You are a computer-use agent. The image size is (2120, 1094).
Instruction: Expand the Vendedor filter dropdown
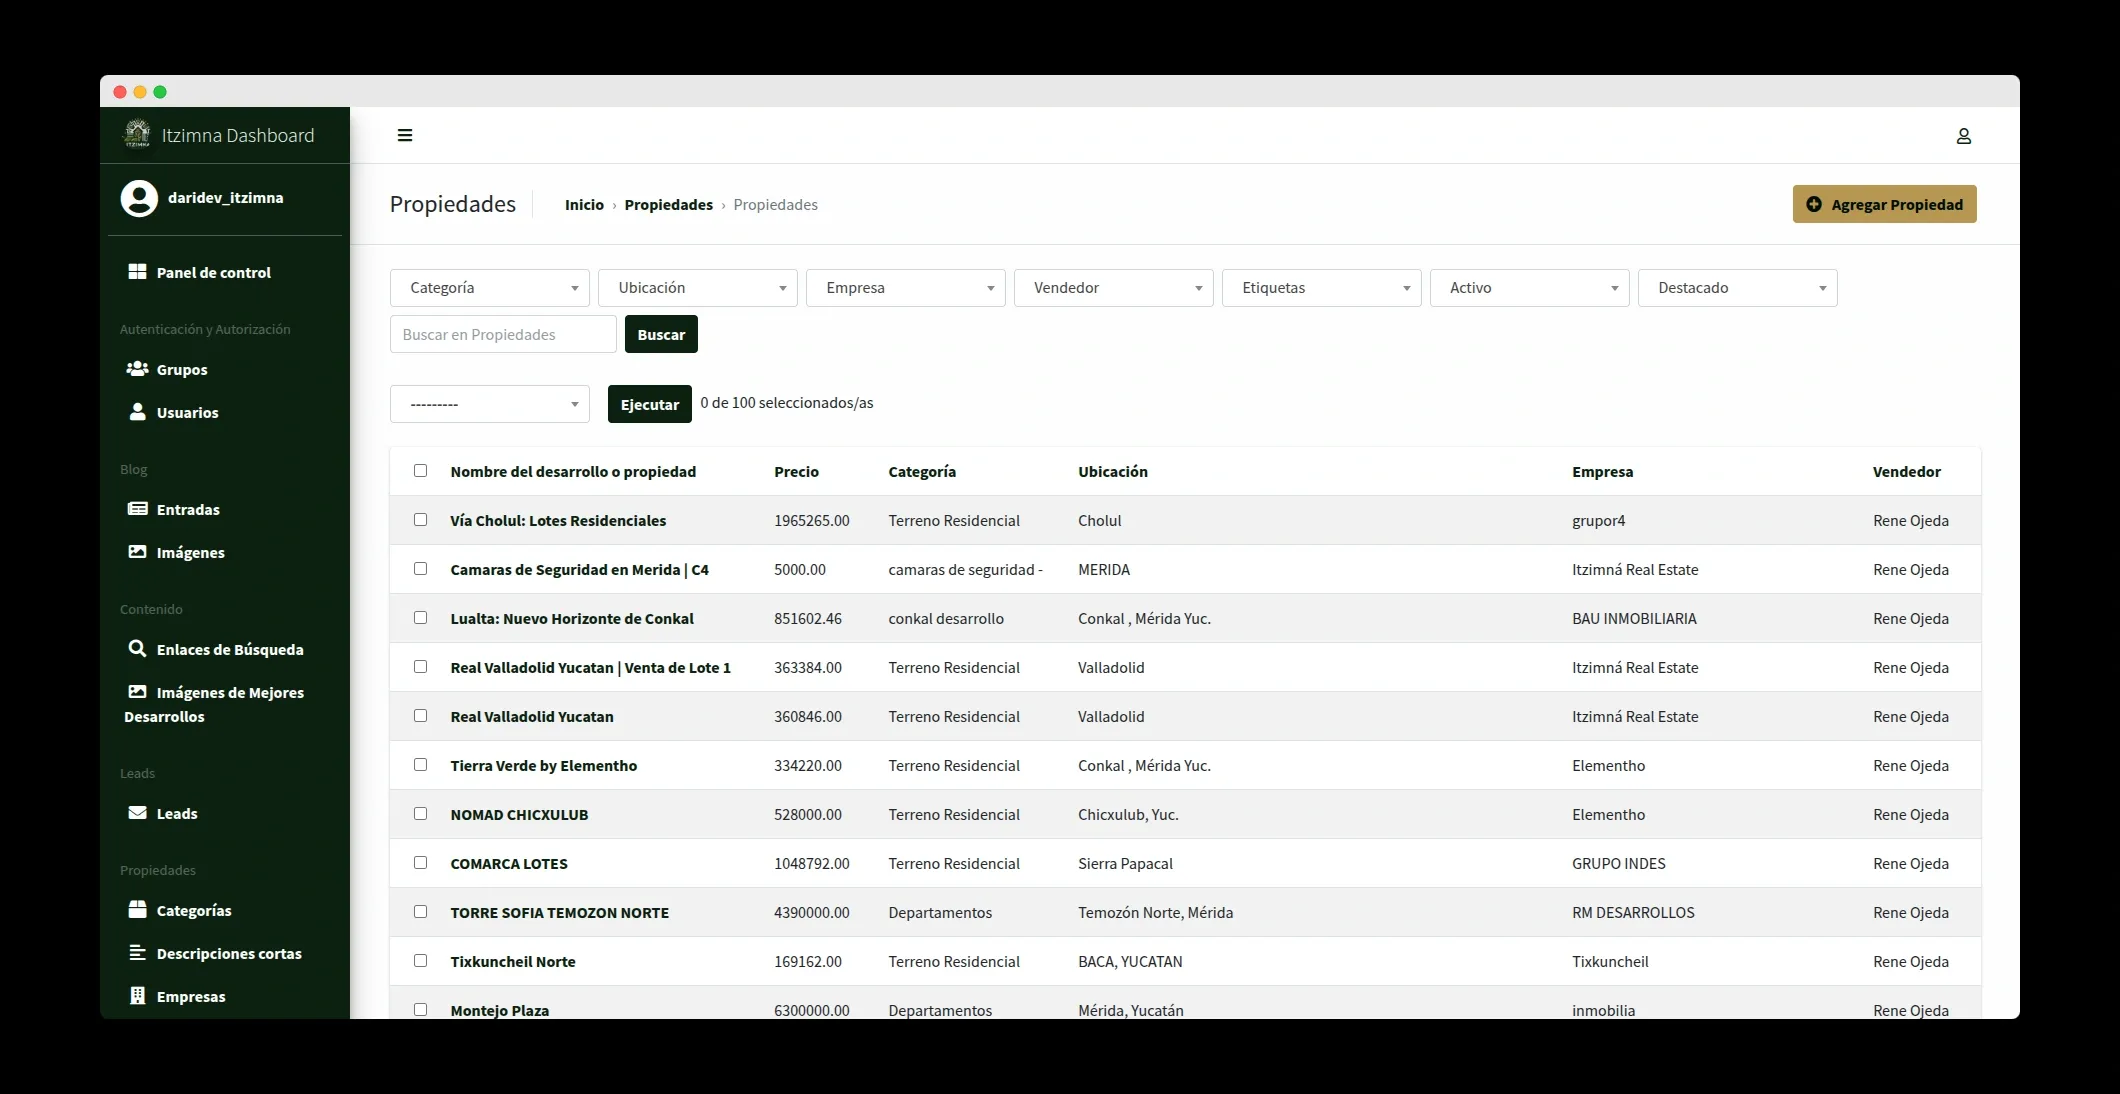1113,287
